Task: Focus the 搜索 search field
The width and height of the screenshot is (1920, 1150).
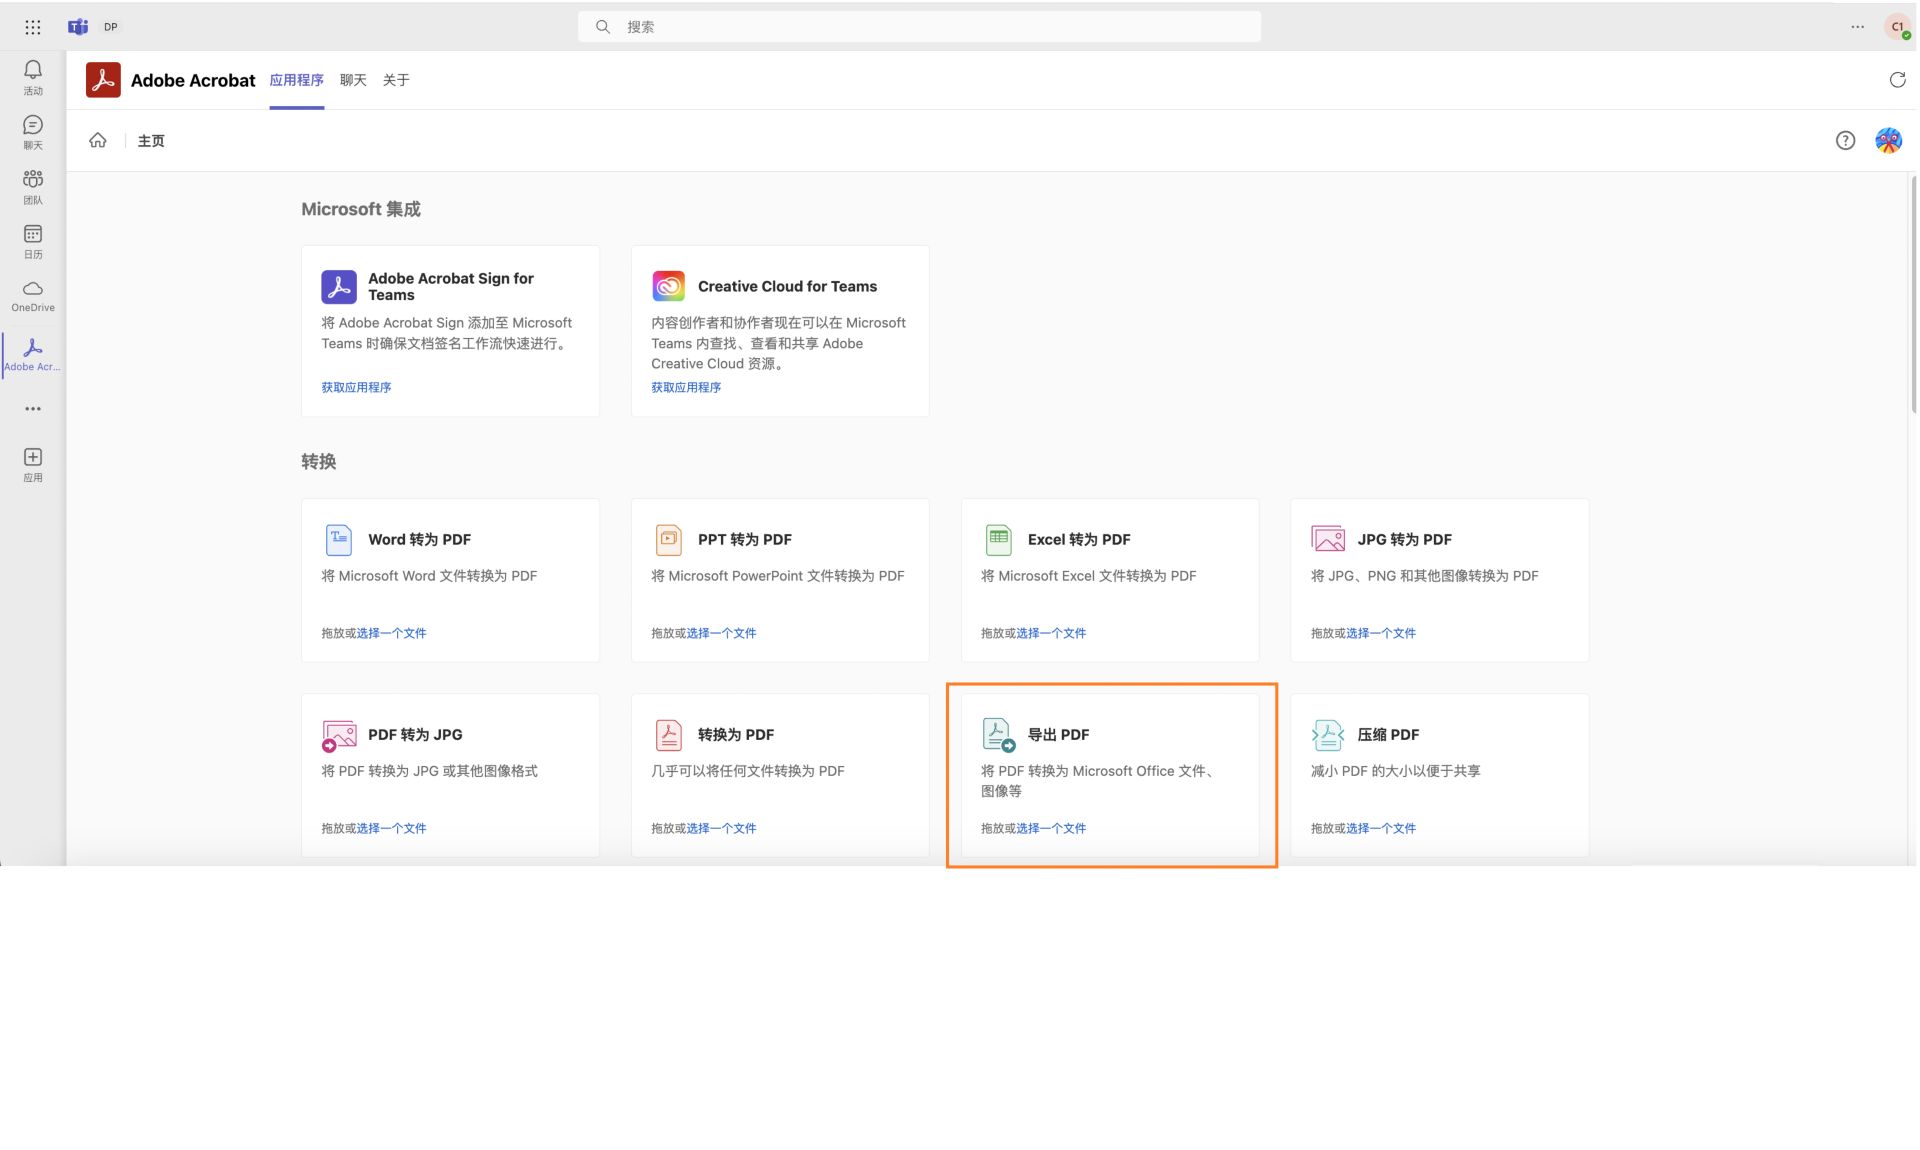Action: click(x=919, y=27)
